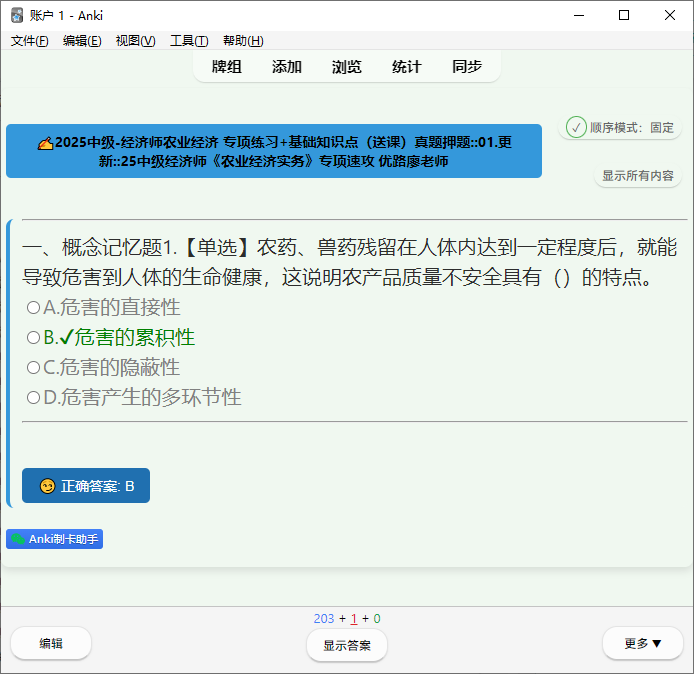Click the Anki app icon in title bar
The width and height of the screenshot is (694, 674).
coord(17,15)
